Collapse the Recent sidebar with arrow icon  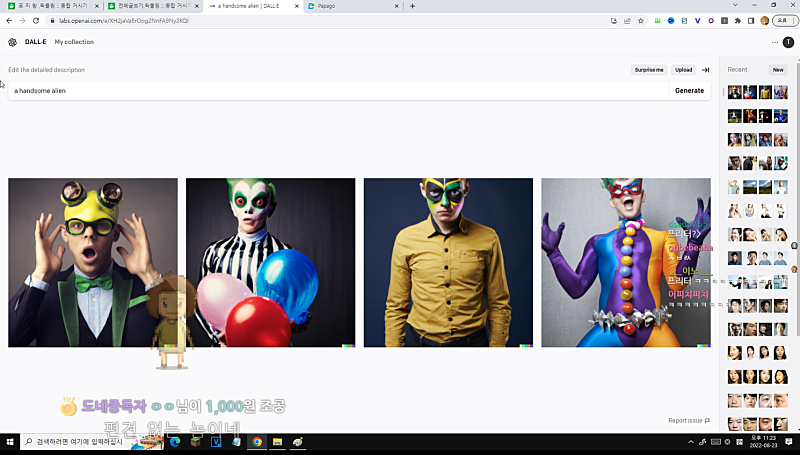pos(706,70)
